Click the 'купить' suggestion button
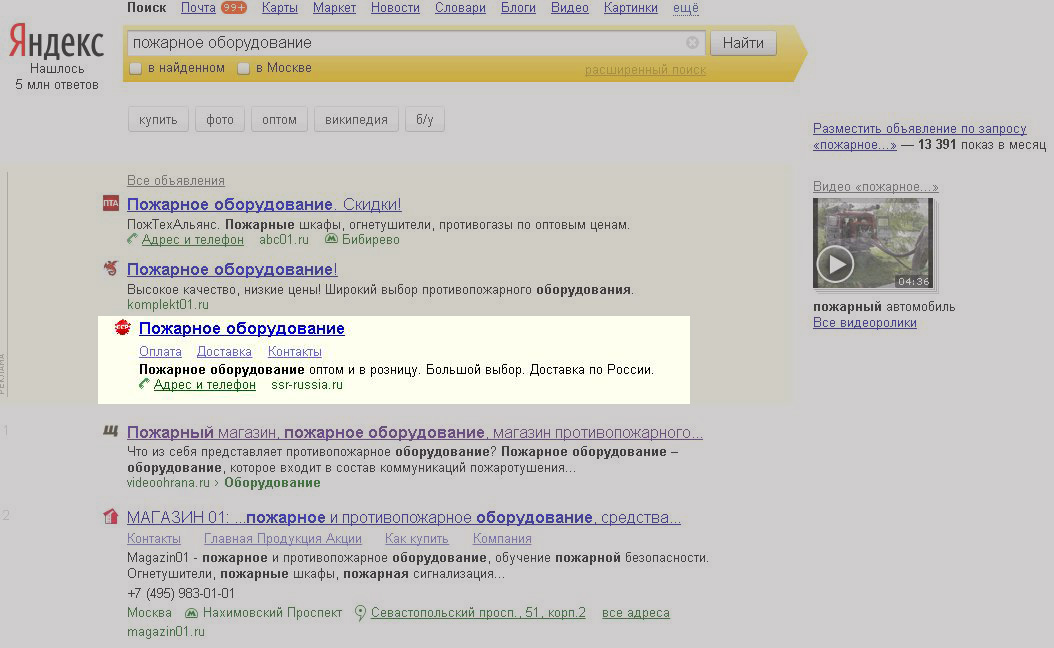The image size is (1054, 648). click(x=158, y=120)
